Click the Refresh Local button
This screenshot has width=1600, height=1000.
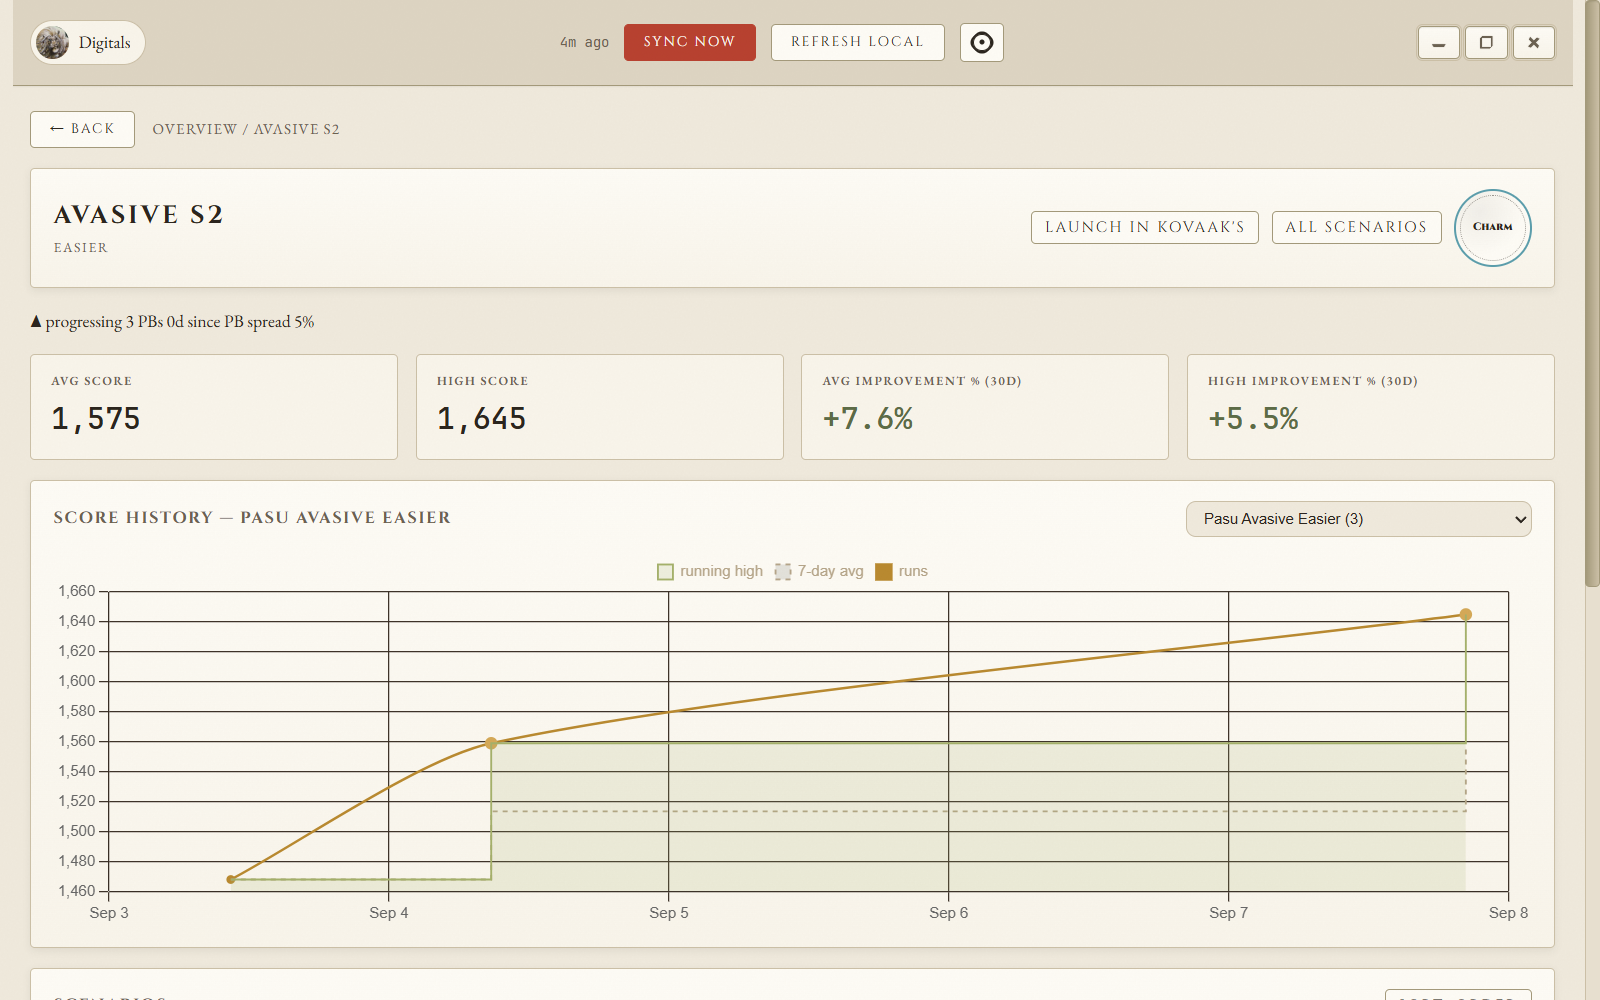click(x=857, y=42)
